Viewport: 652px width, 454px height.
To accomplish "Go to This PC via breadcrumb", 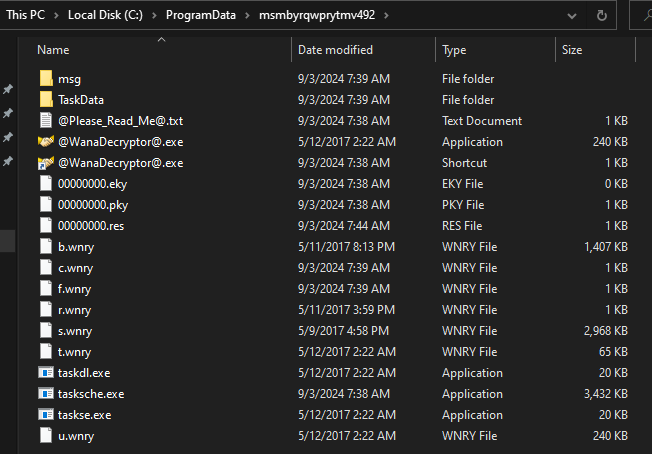I will [x=24, y=17].
